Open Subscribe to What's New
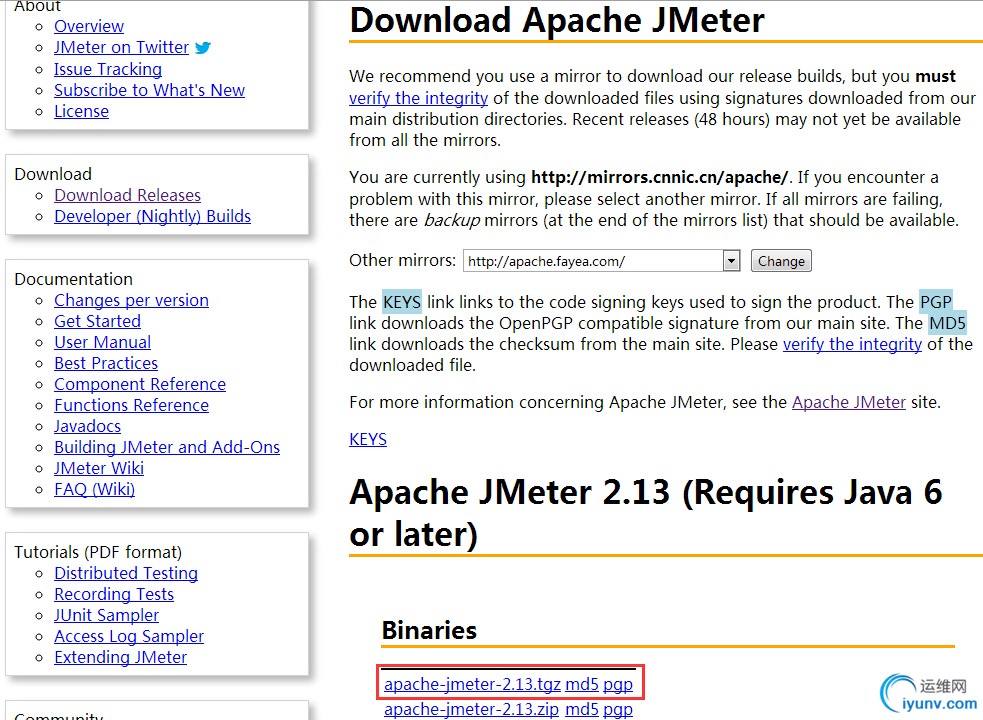 click(x=149, y=90)
